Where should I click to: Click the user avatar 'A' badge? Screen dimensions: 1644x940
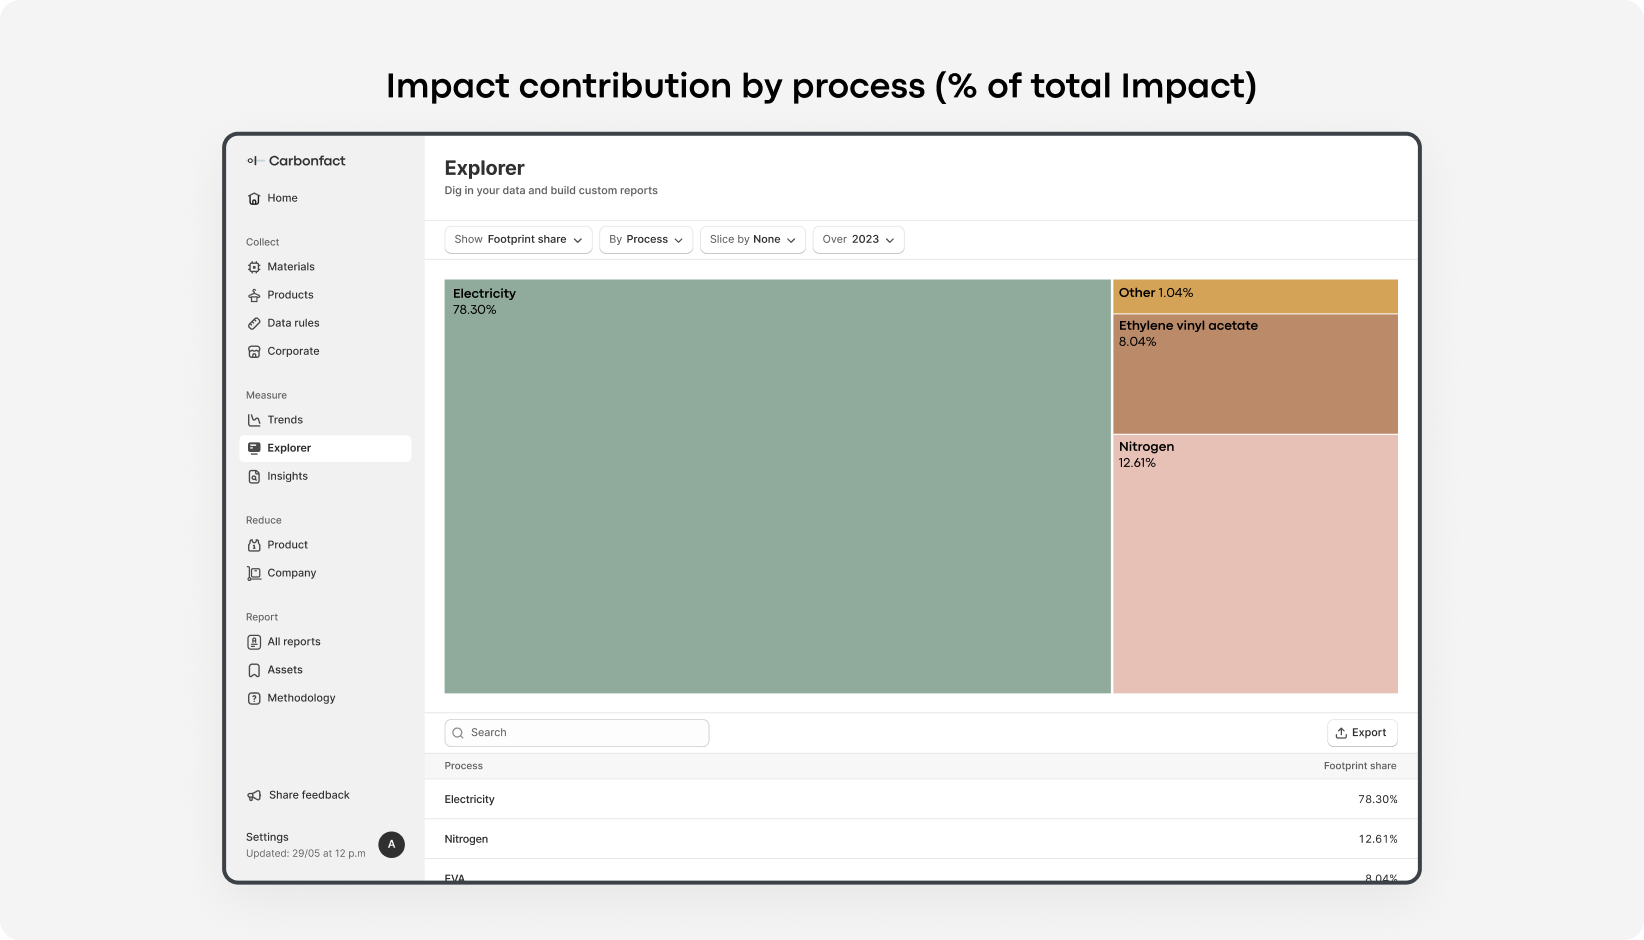(x=392, y=844)
